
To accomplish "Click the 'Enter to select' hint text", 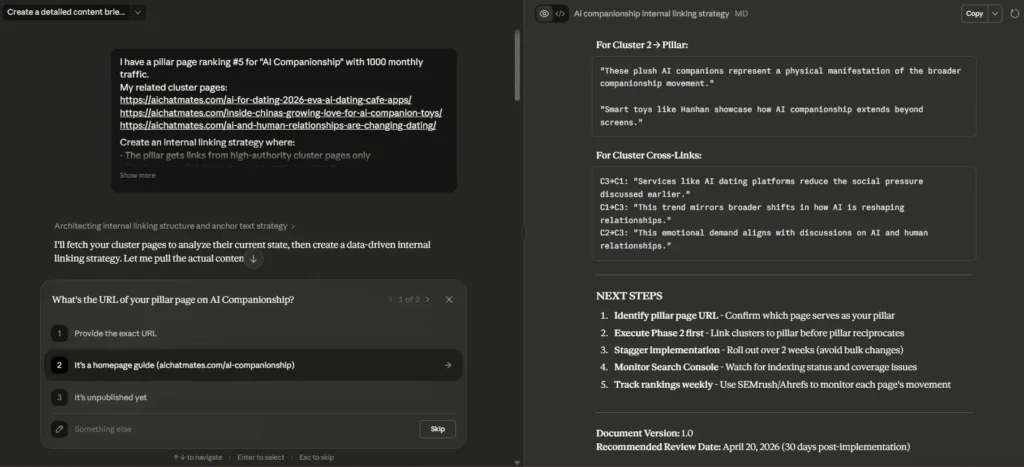I will (261, 457).
